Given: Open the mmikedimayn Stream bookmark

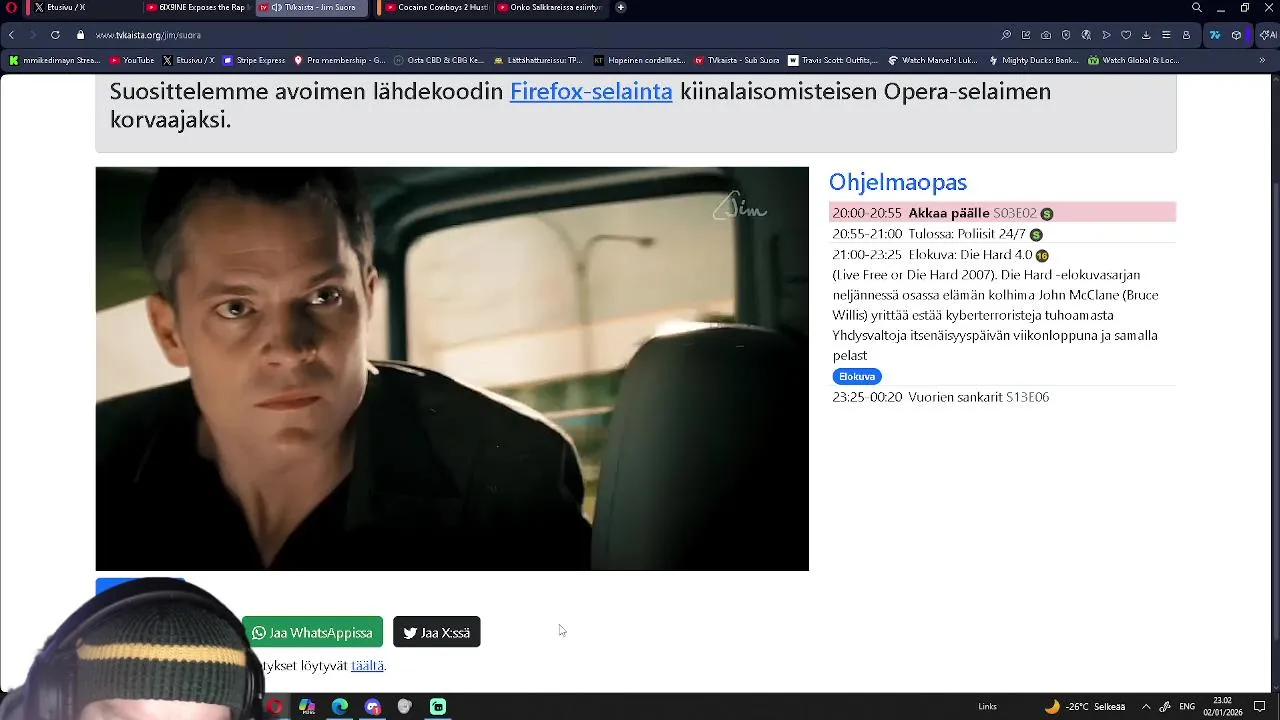Looking at the screenshot, I should (x=55, y=60).
